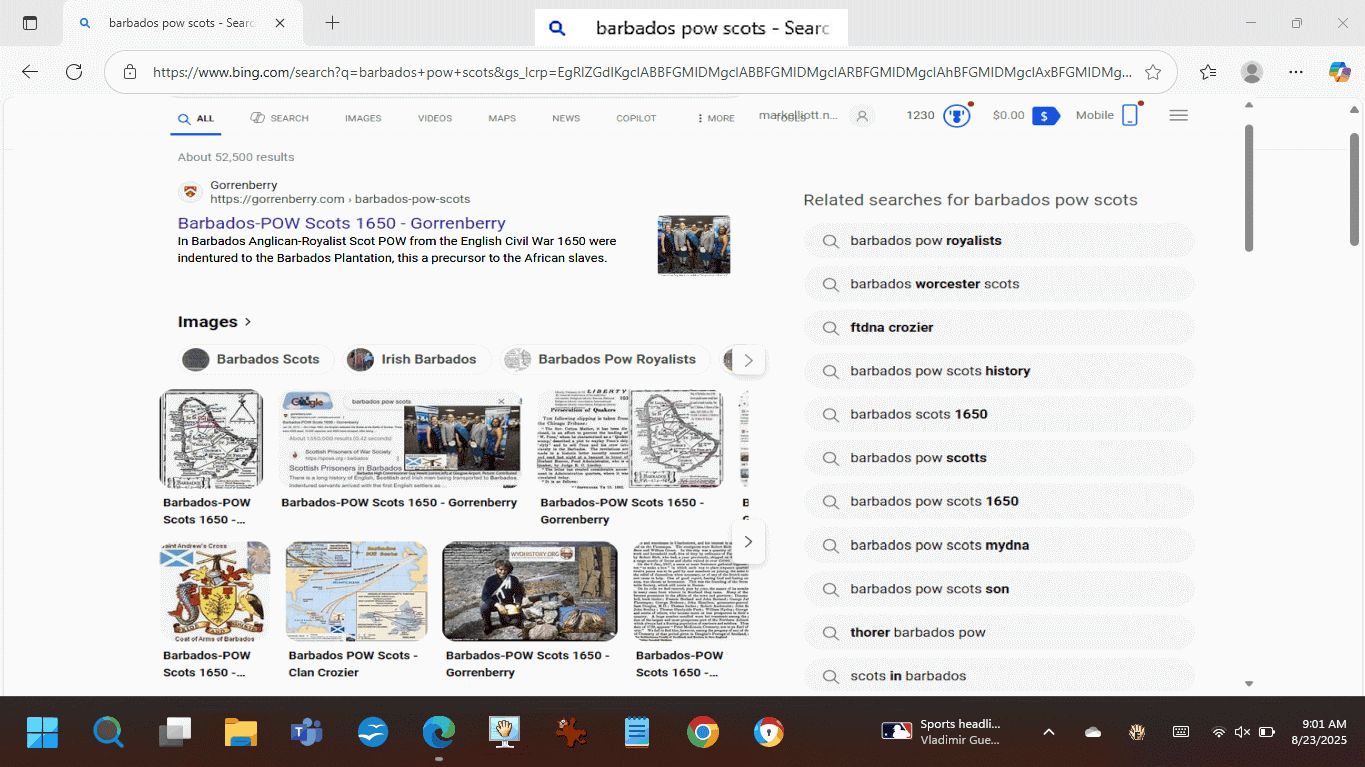Open Microsoft Rewards trophy icon
Screen dimensions: 1365x767
[x=957, y=116]
